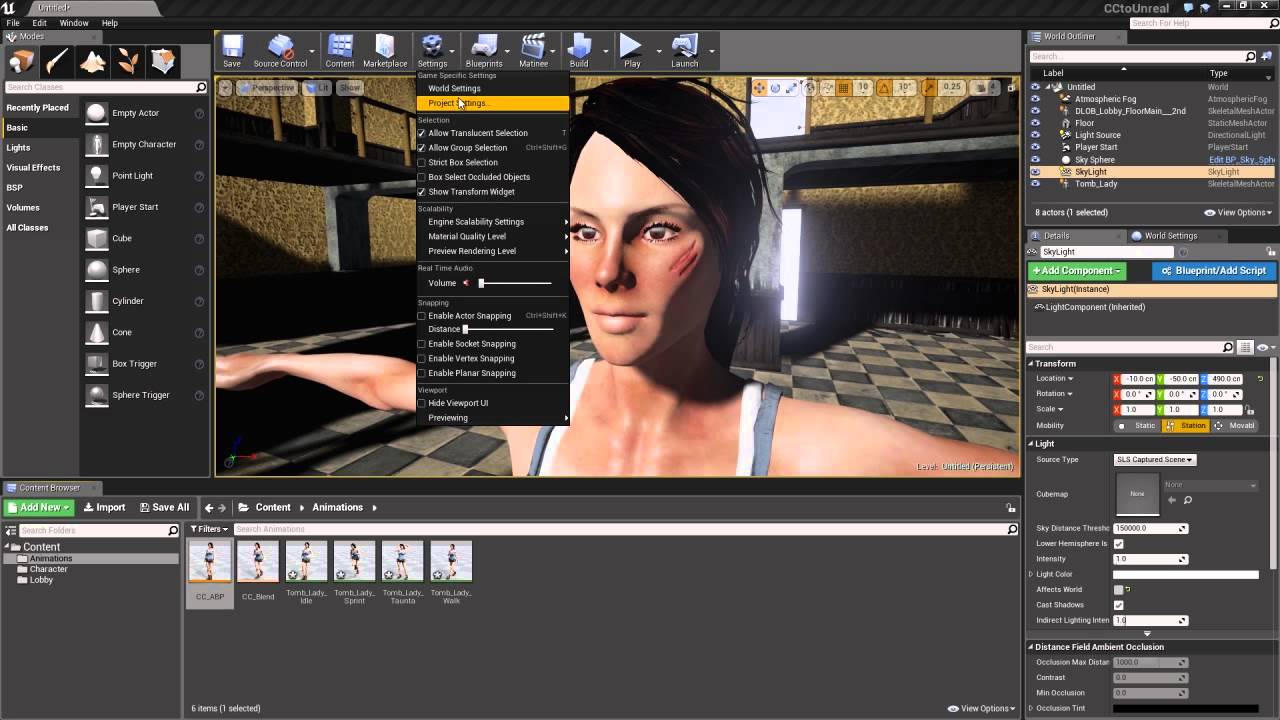Toggle Cast Shadows checkbox
This screenshot has height=720, width=1280.
(x=1118, y=605)
